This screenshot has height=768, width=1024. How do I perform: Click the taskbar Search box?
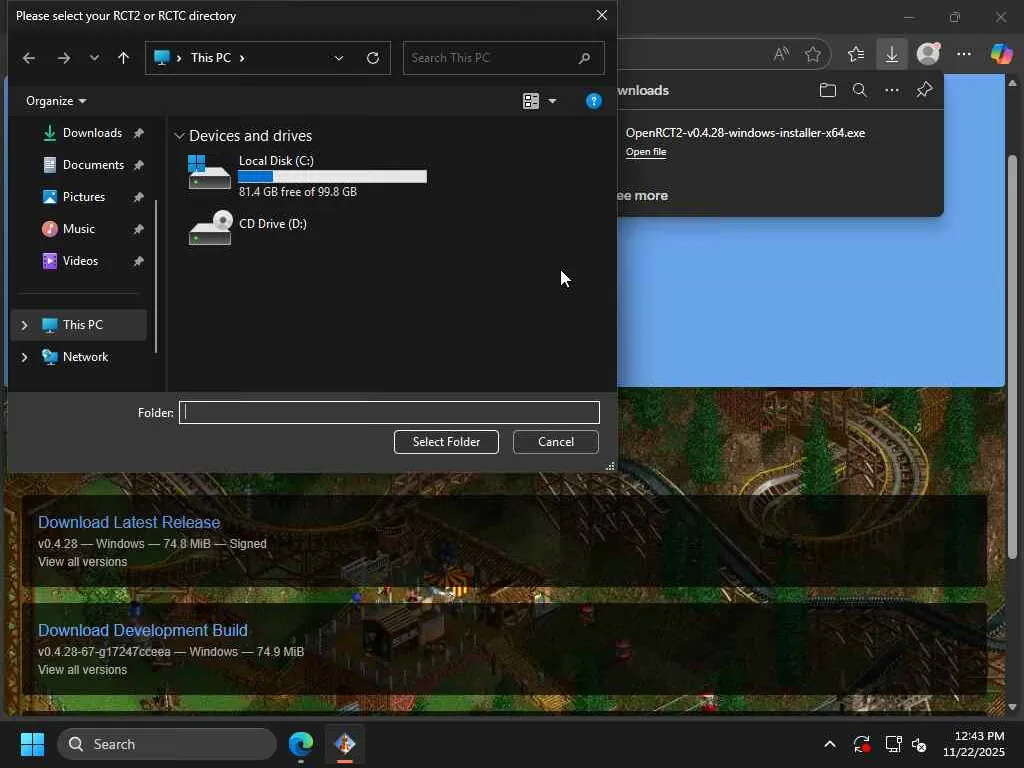tap(167, 744)
